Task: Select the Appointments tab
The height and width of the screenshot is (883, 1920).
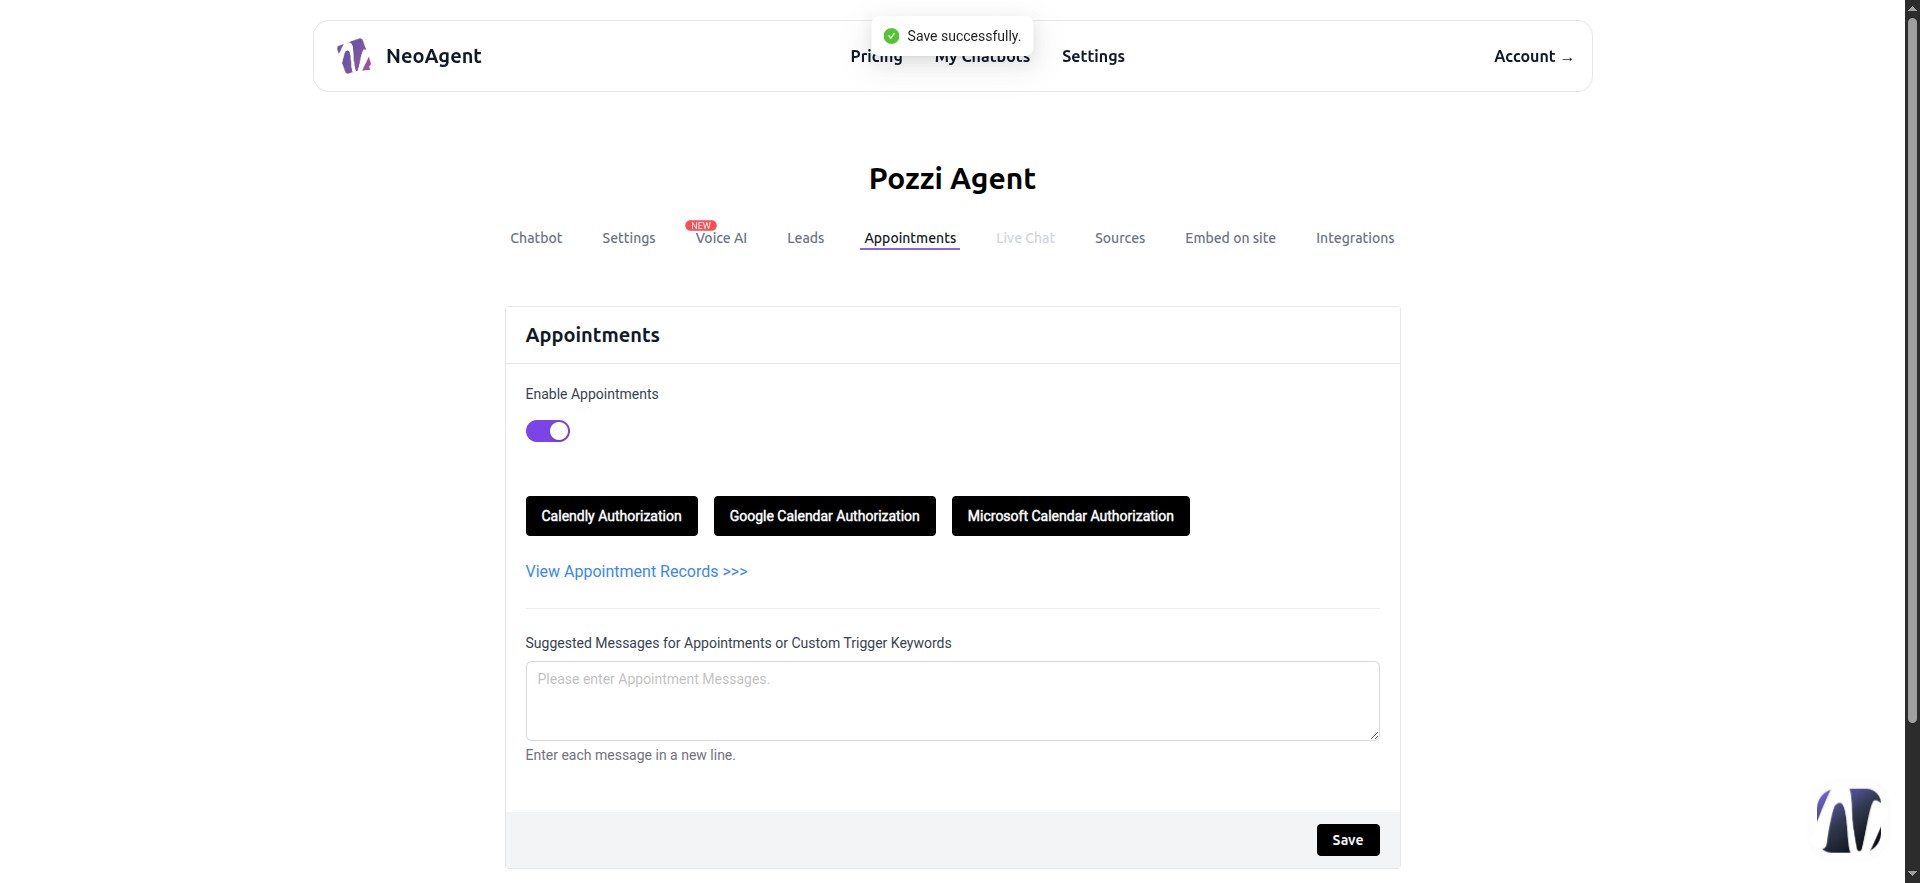Action: pos(910,238)
